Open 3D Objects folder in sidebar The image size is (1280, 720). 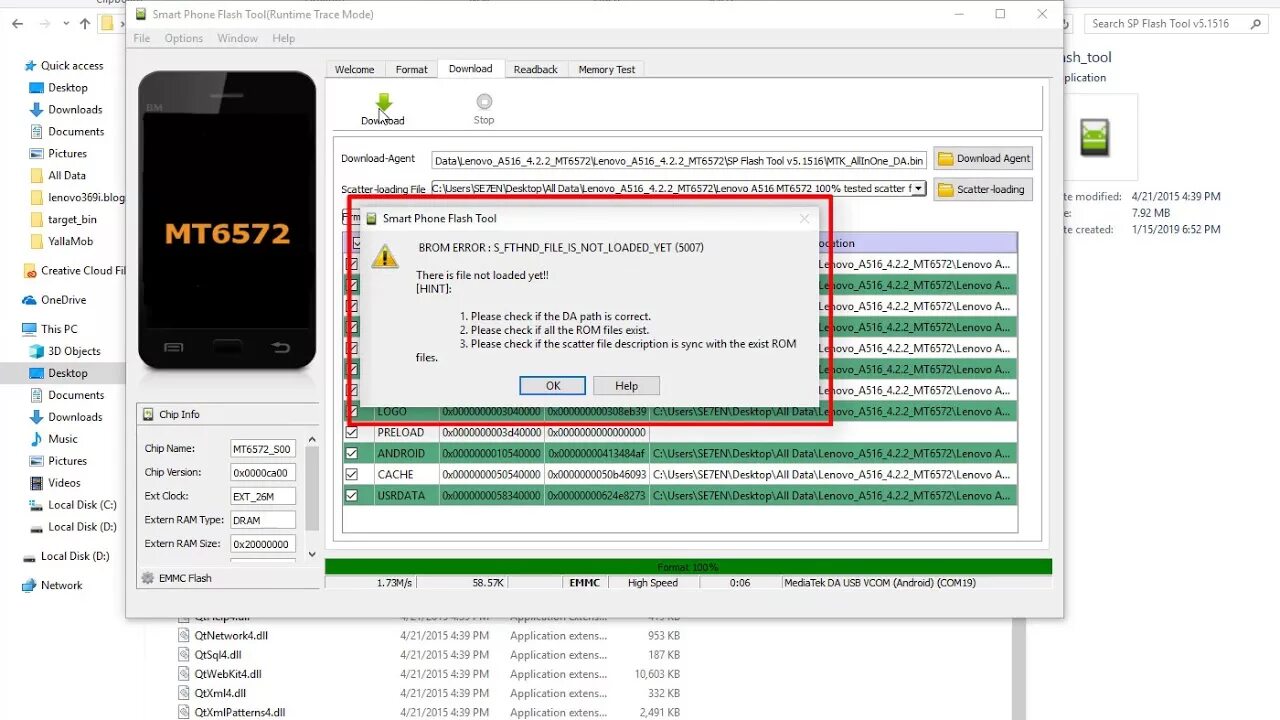pos(66,351)
